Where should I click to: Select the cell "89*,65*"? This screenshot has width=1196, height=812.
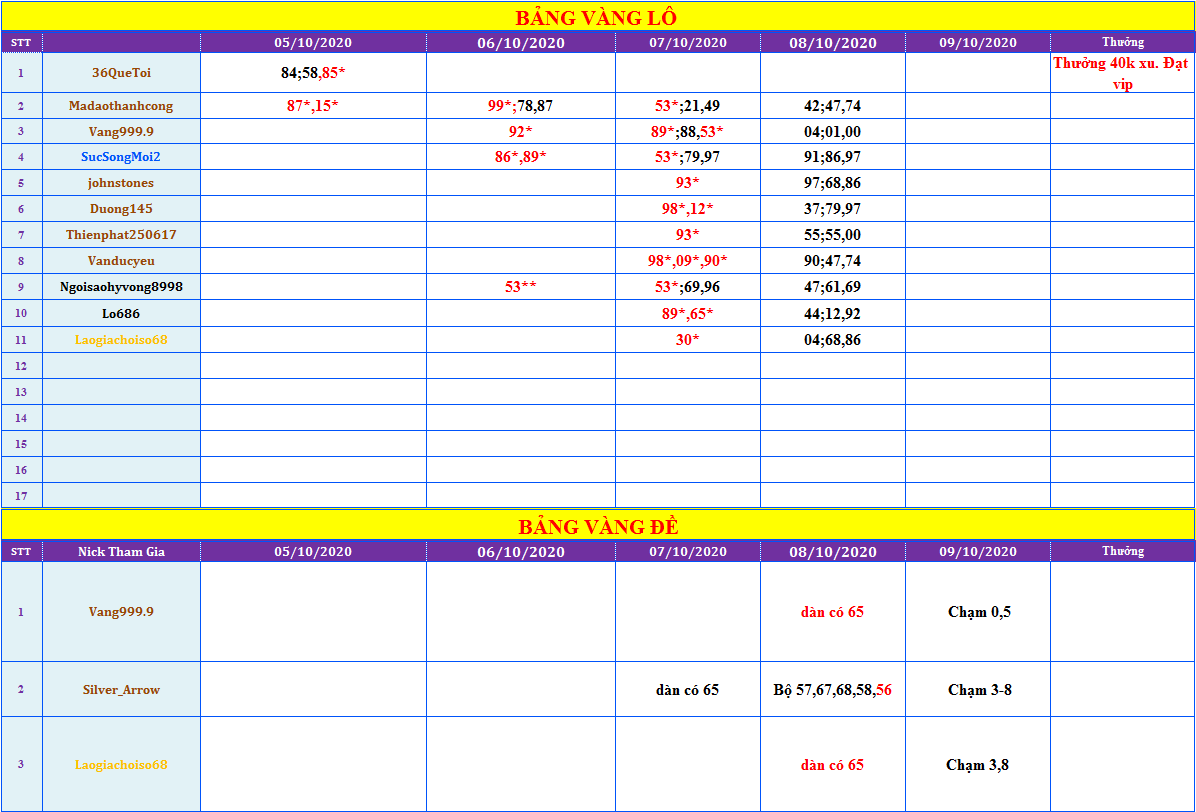click(x=688, y=313)
